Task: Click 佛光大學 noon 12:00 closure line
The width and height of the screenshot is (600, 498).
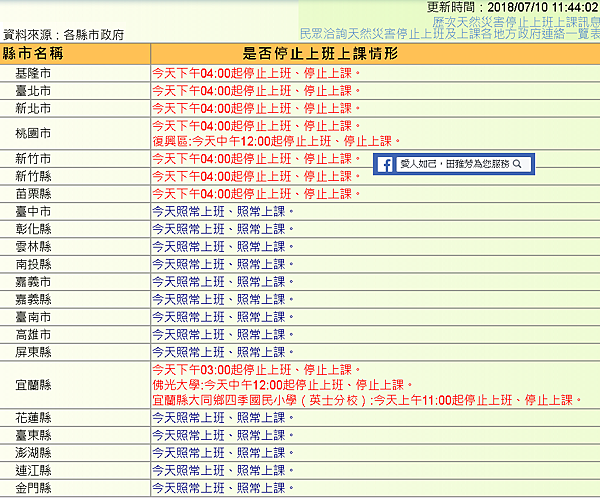Action: (x=282, y=385)
